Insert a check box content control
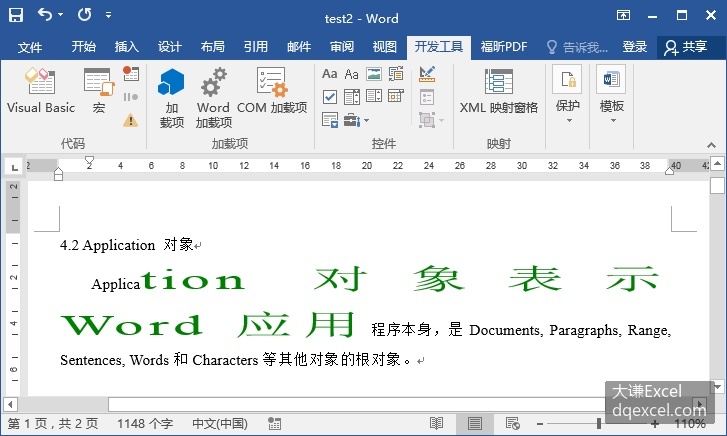Image resolution: width=727 pixels, height=436 pixels. 330,96
